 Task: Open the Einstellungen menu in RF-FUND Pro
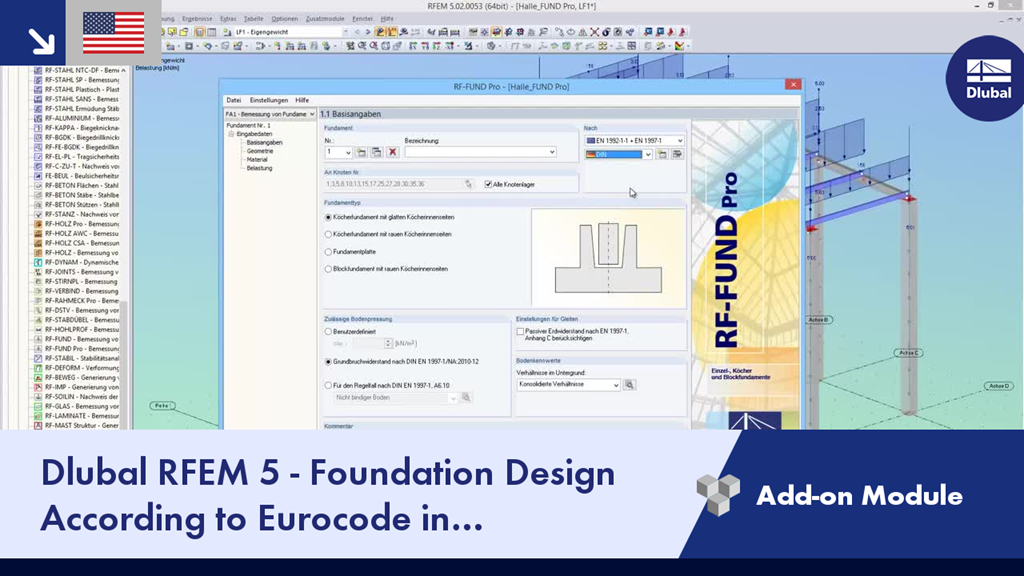click(x=268, y=101)
